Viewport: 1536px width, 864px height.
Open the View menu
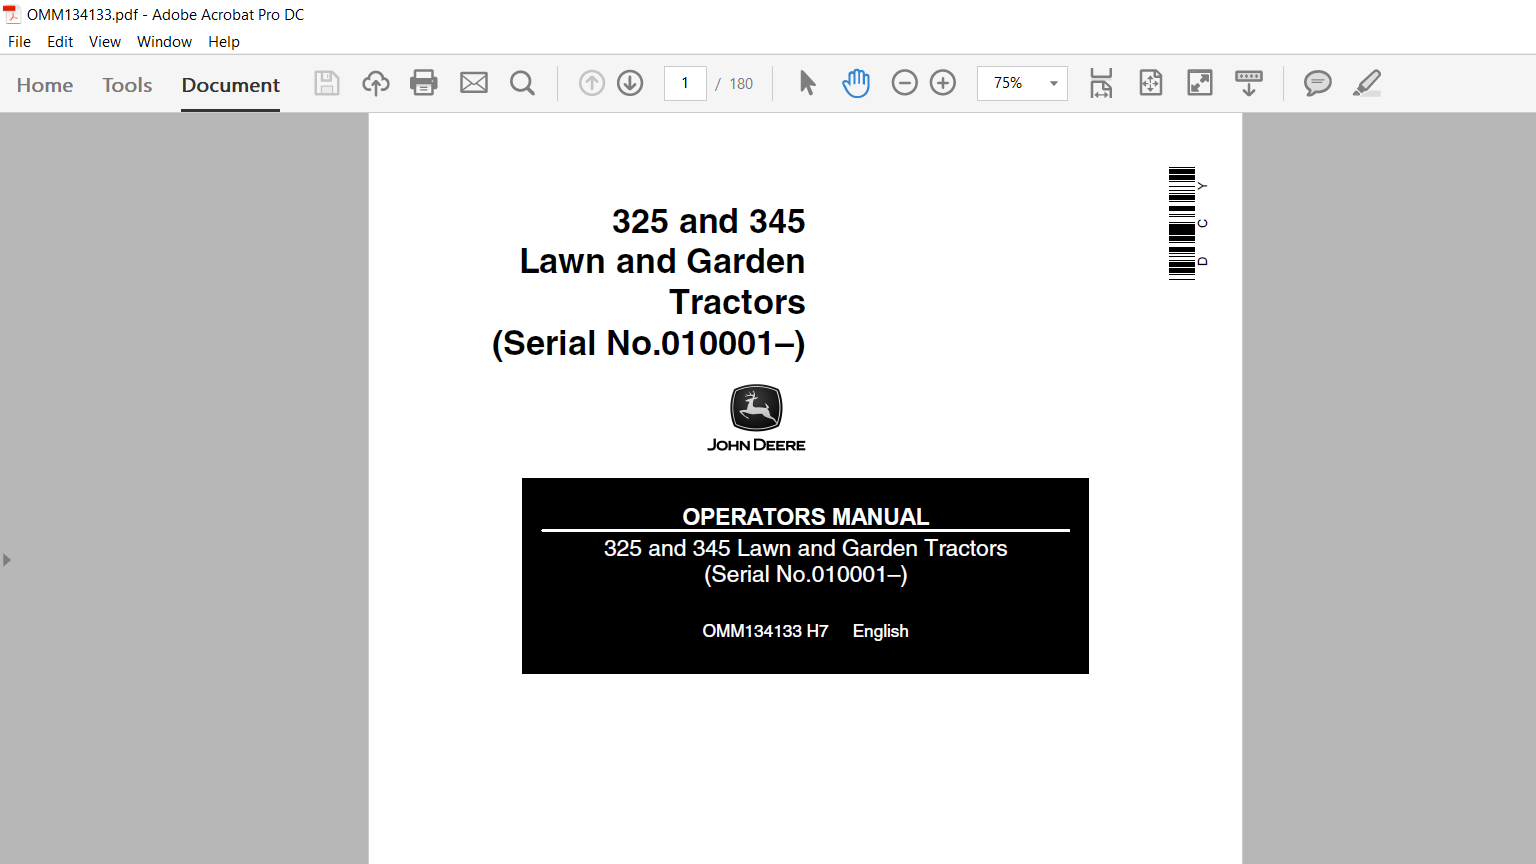tap(105, 42)
